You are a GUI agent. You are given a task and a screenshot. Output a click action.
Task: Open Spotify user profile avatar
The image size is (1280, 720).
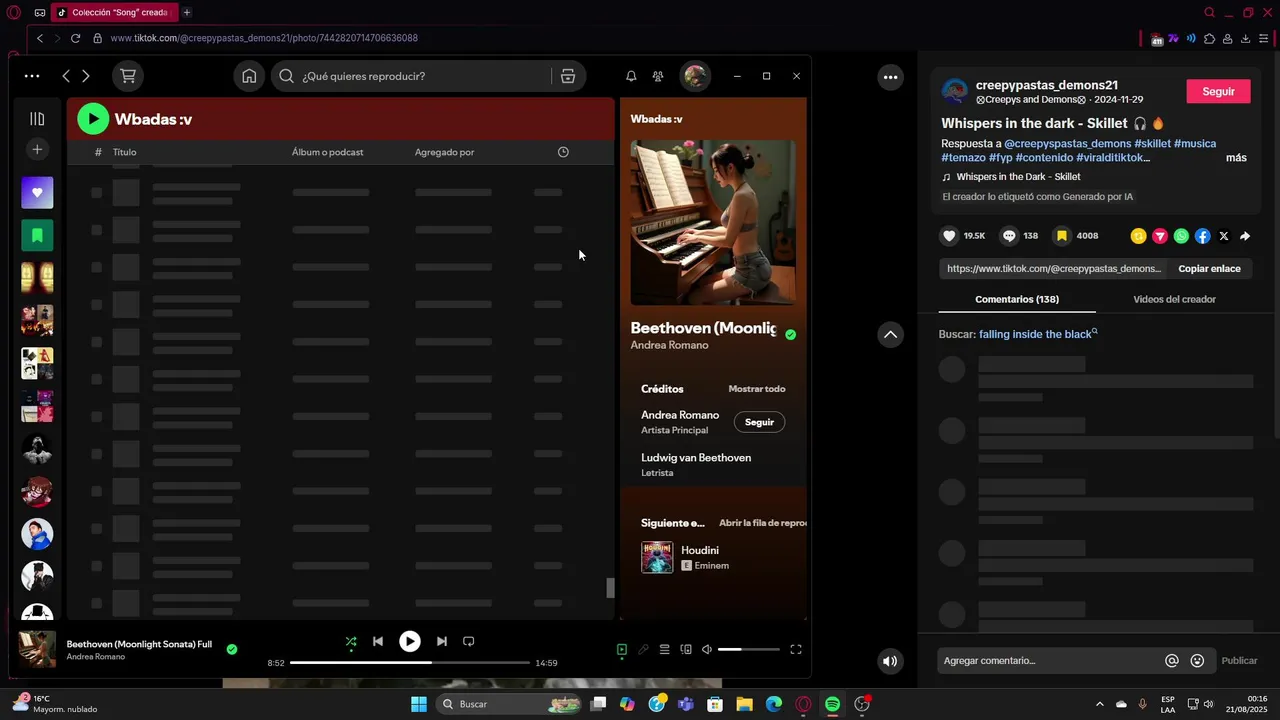tap(695, 76)
